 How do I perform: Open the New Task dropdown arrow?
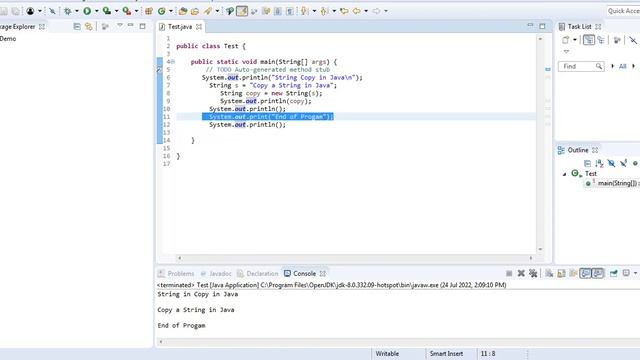575,40
